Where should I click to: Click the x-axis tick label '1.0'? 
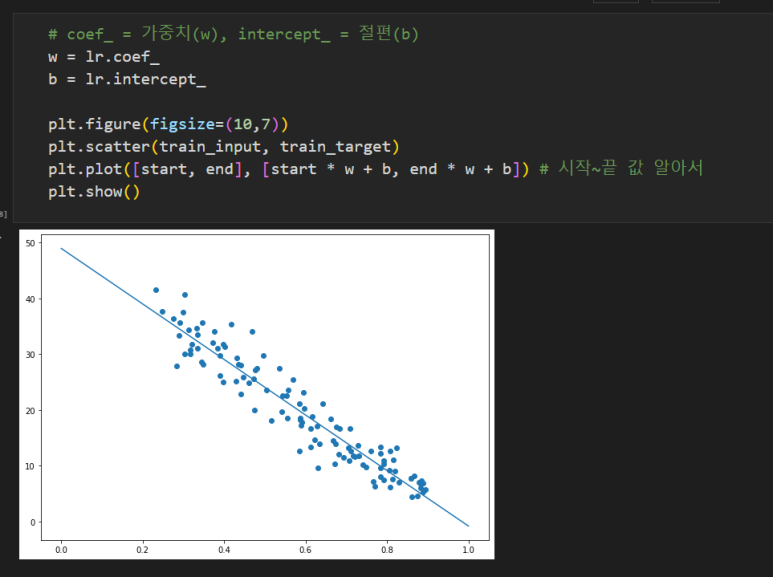click(468, 550)
